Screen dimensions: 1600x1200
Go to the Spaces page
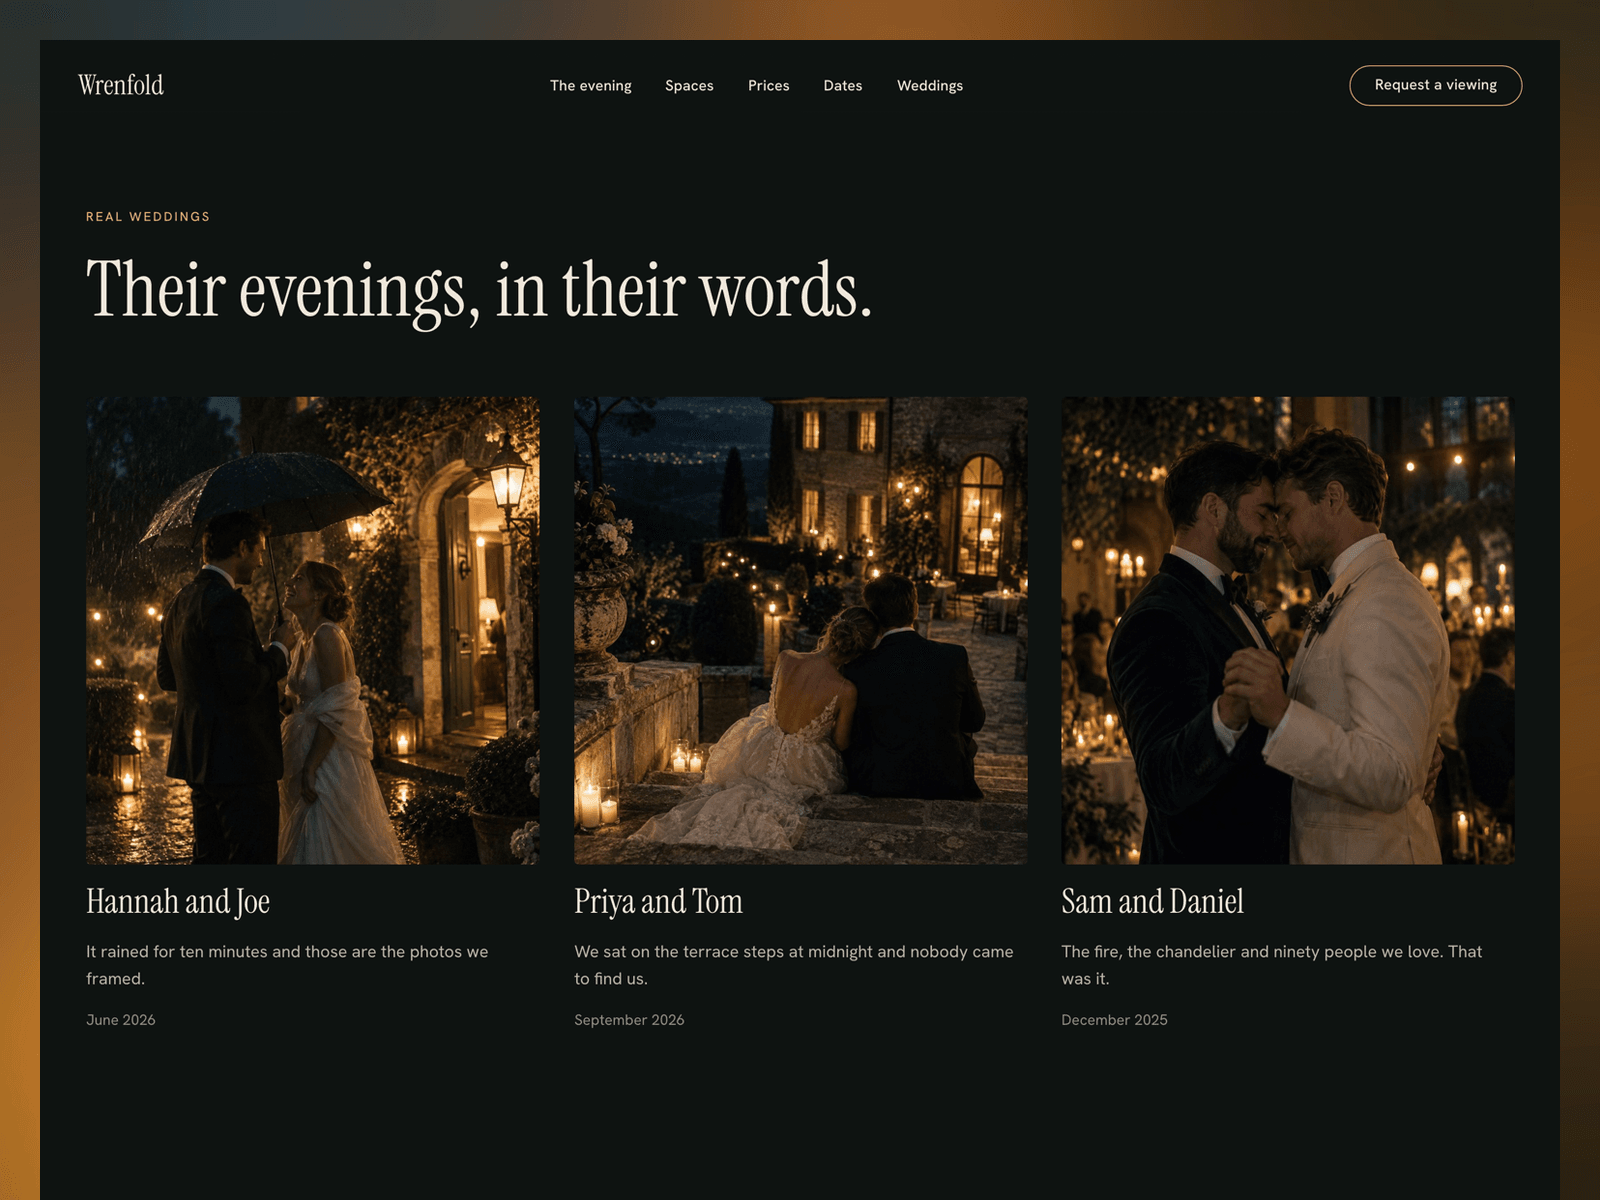tap(689, 86)
